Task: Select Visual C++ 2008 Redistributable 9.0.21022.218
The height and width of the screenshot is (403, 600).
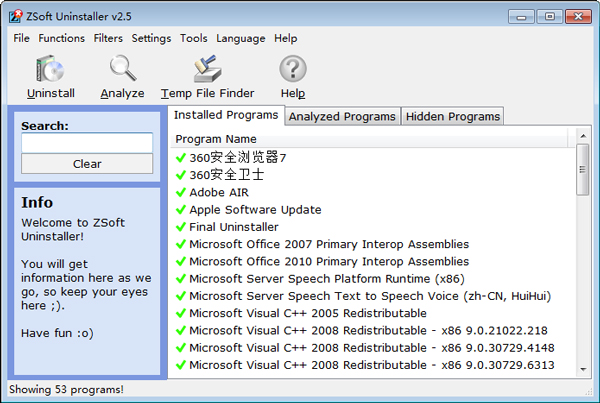Action: coord(368,330)
